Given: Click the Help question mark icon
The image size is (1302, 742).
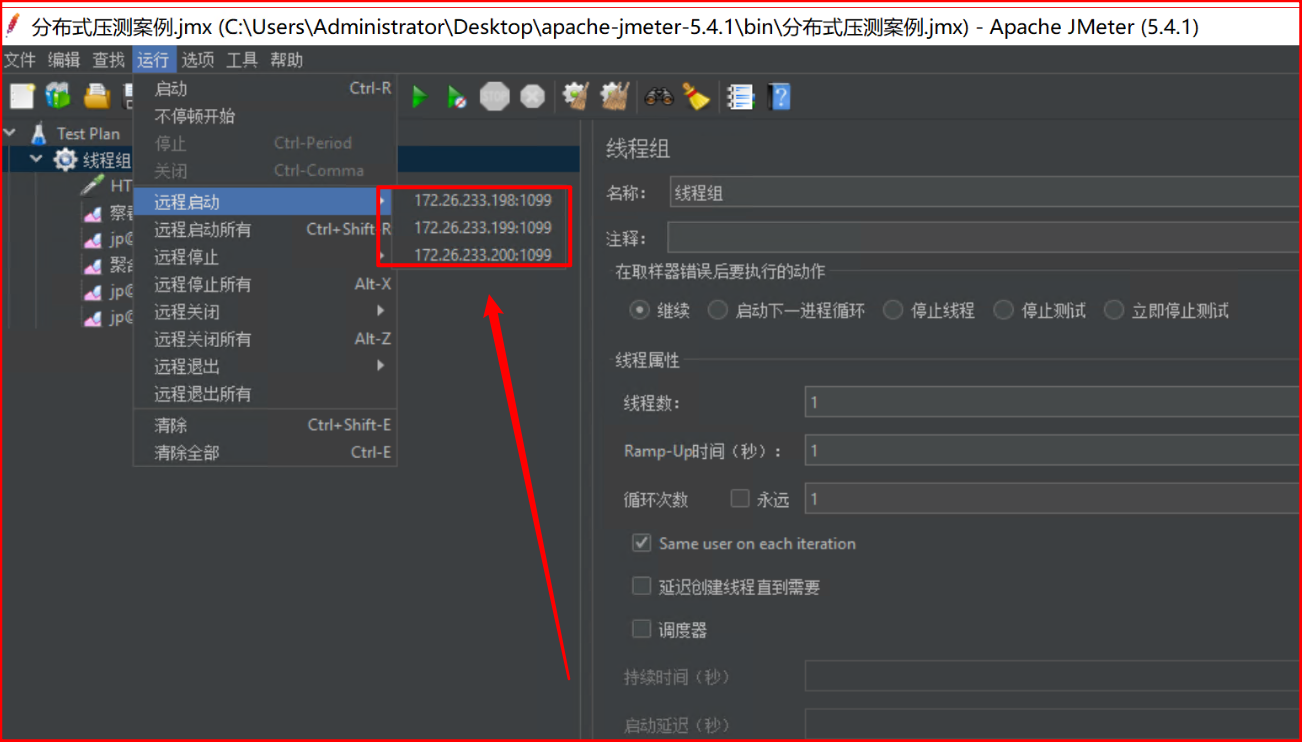Looking at the screenshot, I should (x=779, y=97).
